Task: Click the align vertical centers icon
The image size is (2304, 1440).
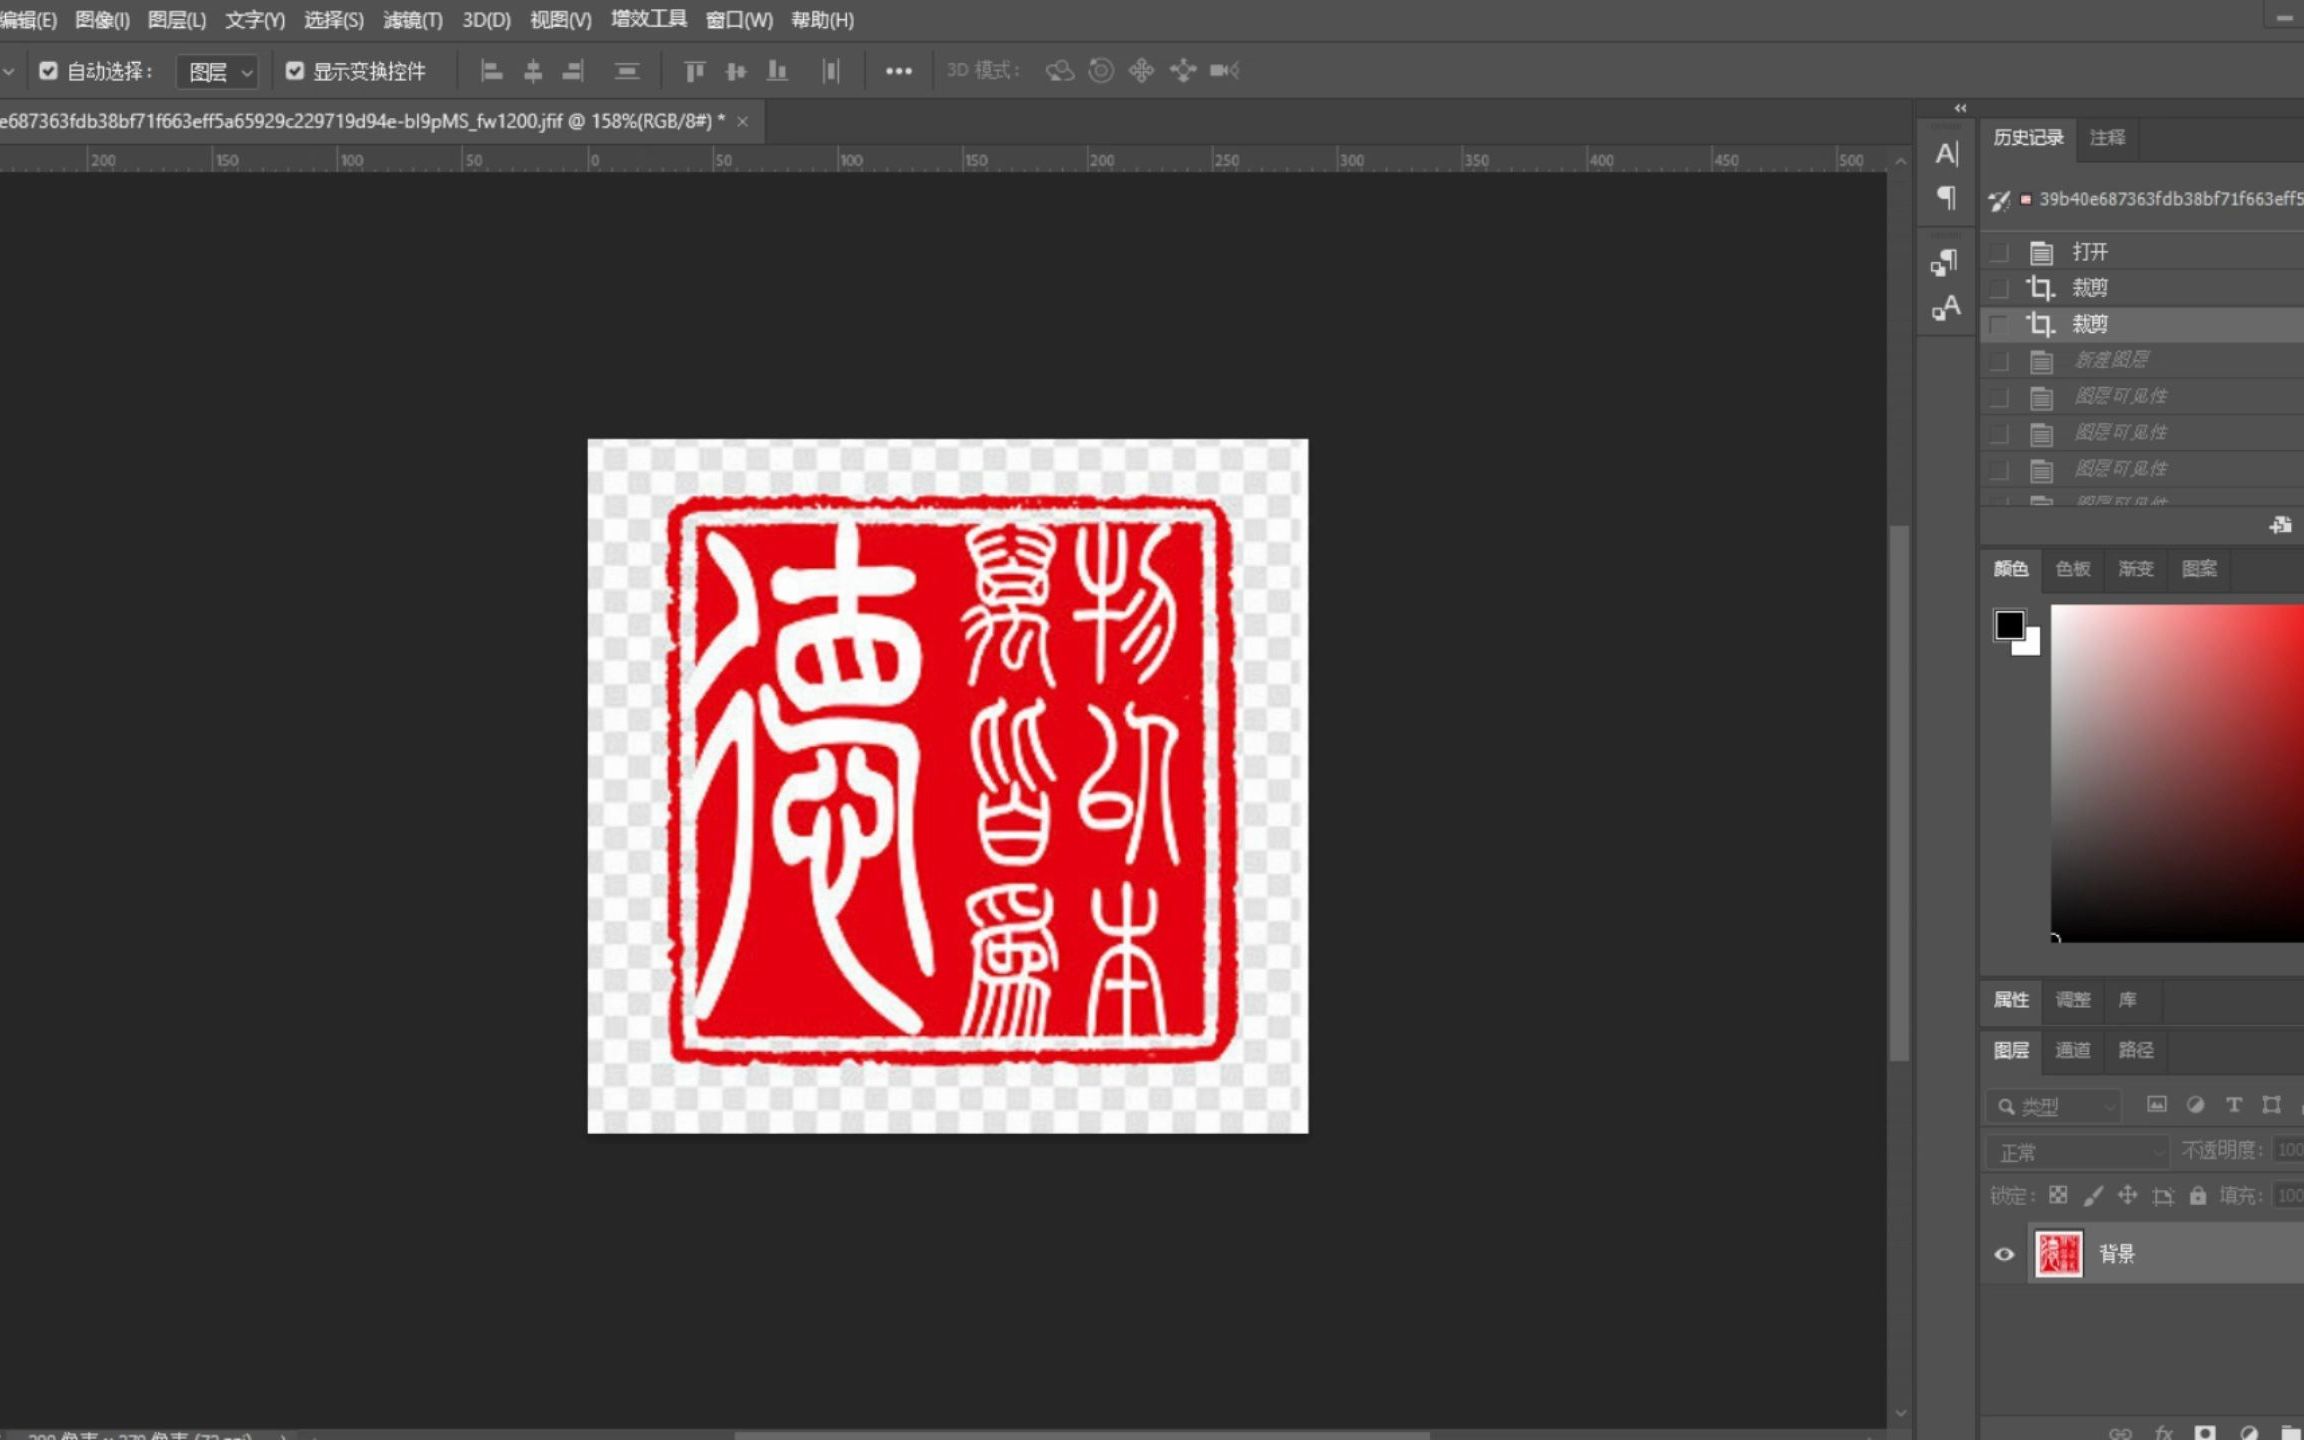Action: coord(735,70)
